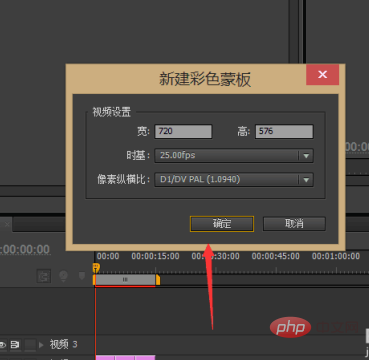Click the set unnumbered marker icon
Viewport: 369px width, 360px height.
(82, 276)
